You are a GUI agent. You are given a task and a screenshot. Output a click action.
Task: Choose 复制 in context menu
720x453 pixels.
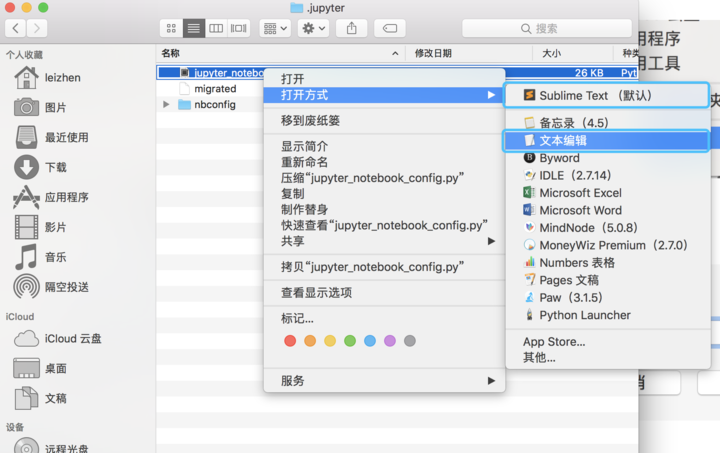[x=384, y=194]
